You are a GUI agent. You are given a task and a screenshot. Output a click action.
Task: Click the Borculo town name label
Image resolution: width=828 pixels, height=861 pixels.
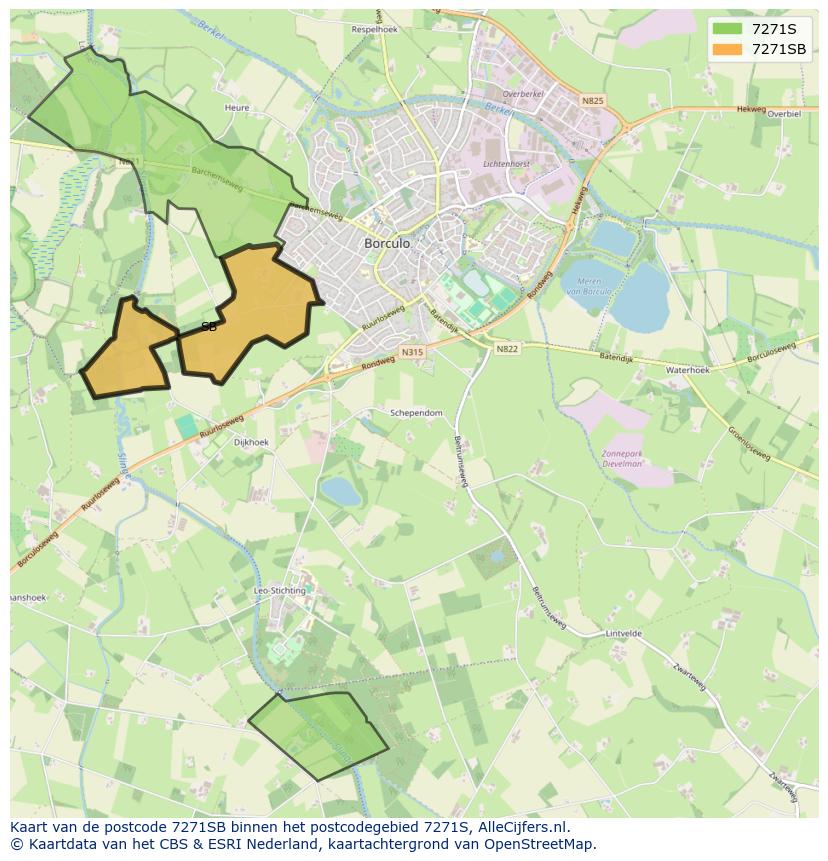click(x=387, y=243)
